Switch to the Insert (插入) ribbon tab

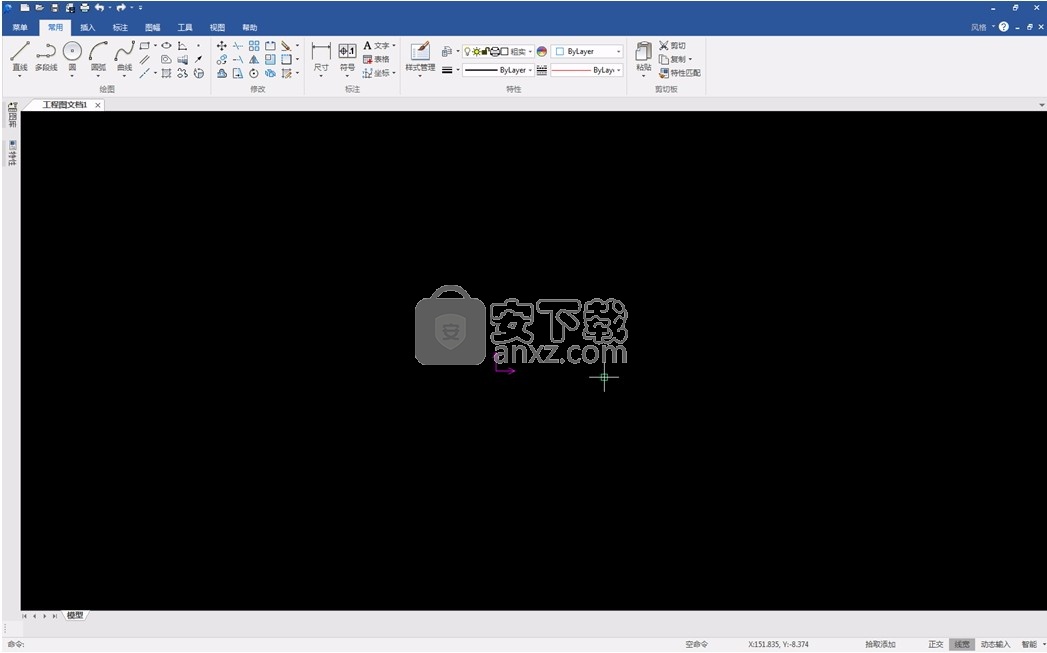[x=87, y=27]
